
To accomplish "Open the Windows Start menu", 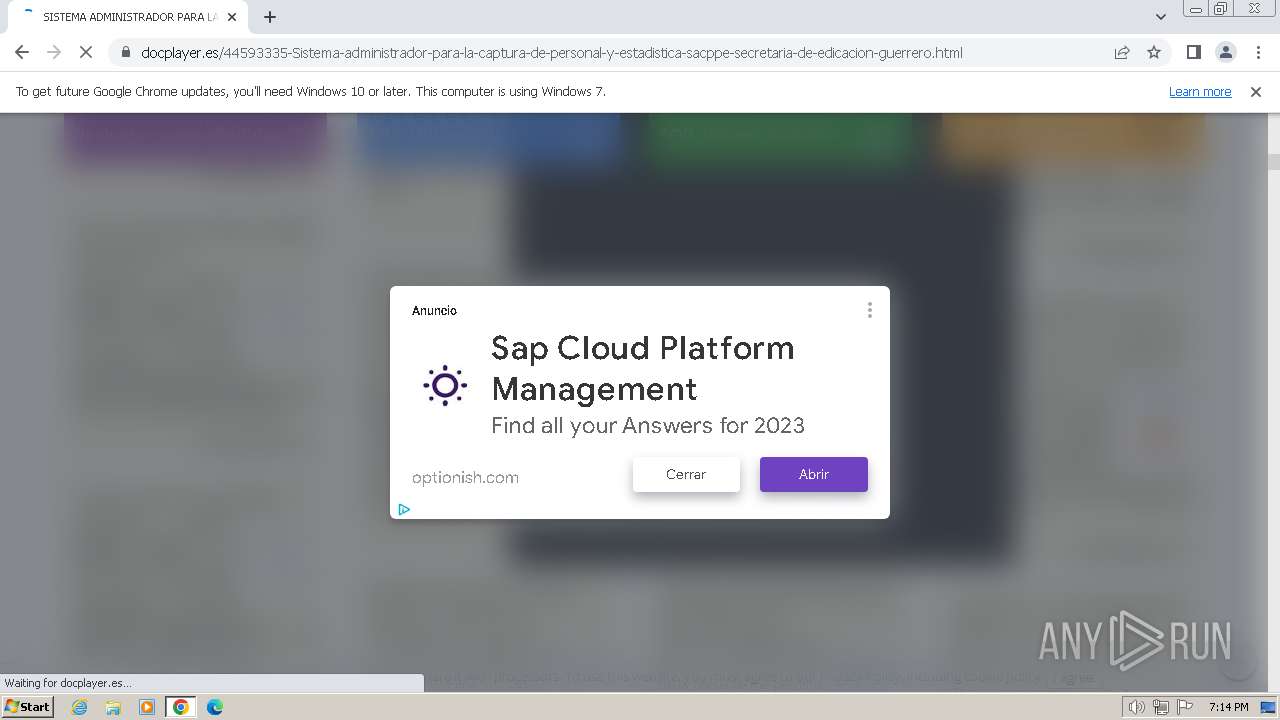I will pos(27,706).
